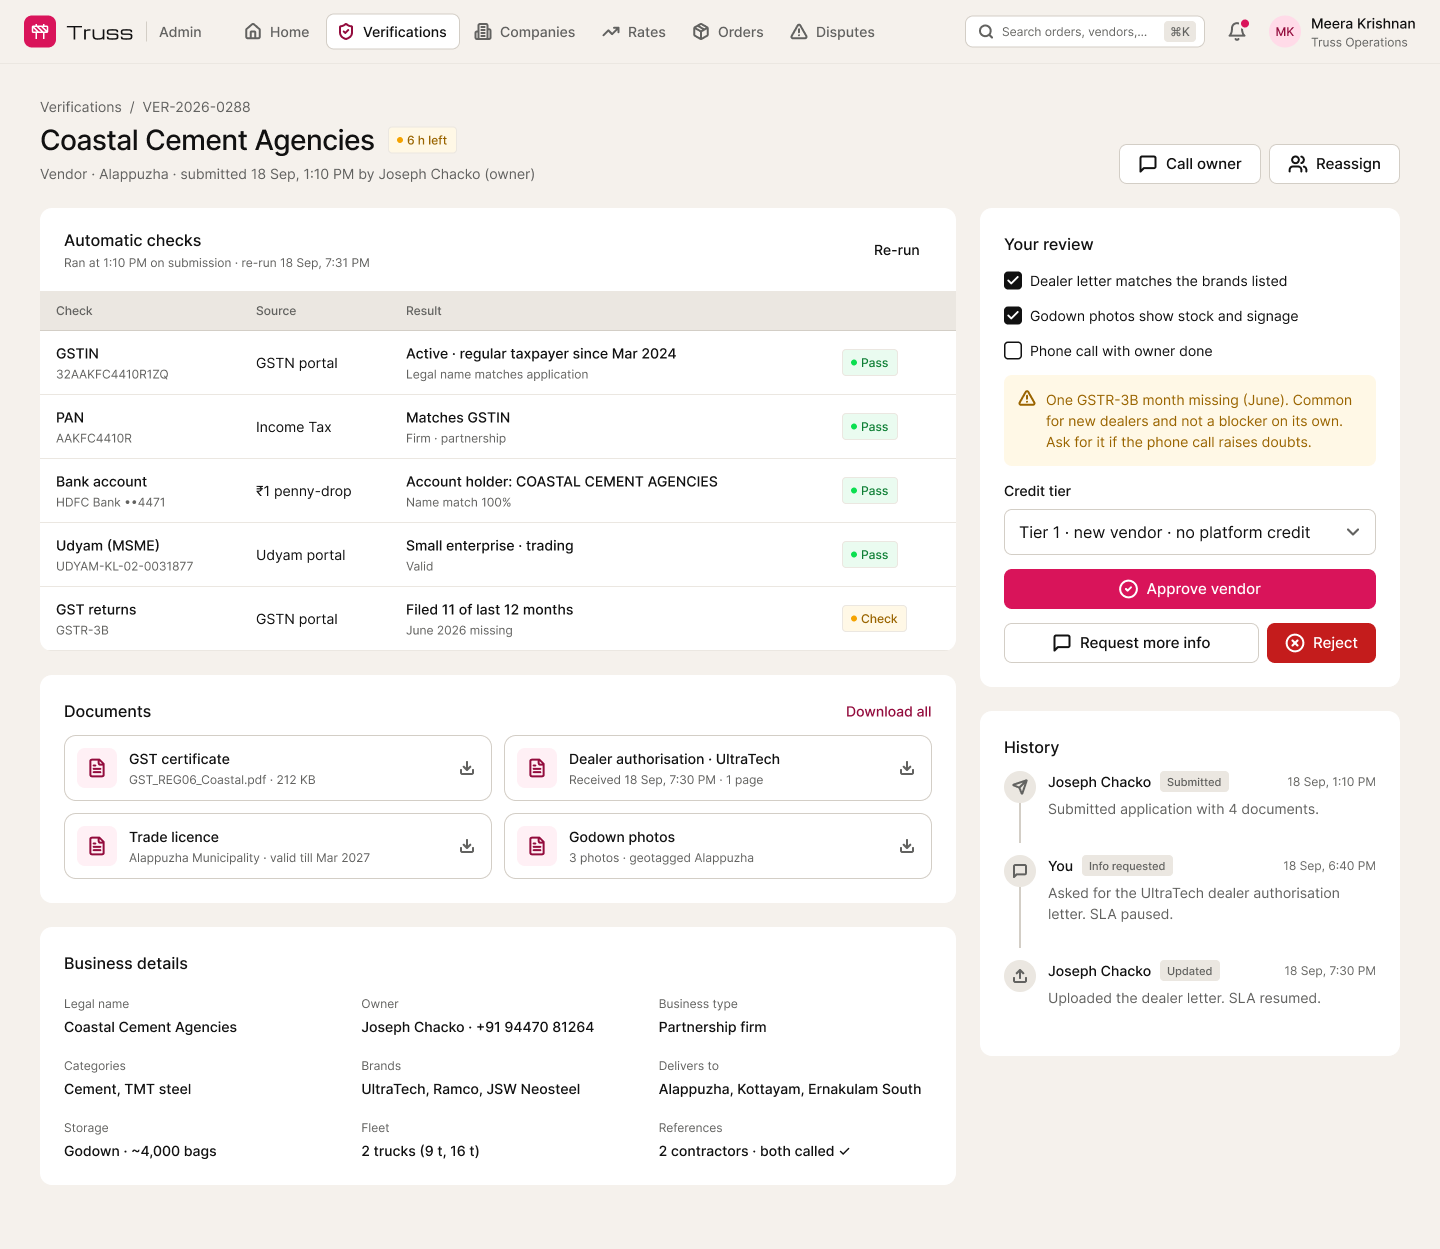Click the Download all link
Image resolution: width=1440 pixels, height=1249 pixels.
coord(889,712)
